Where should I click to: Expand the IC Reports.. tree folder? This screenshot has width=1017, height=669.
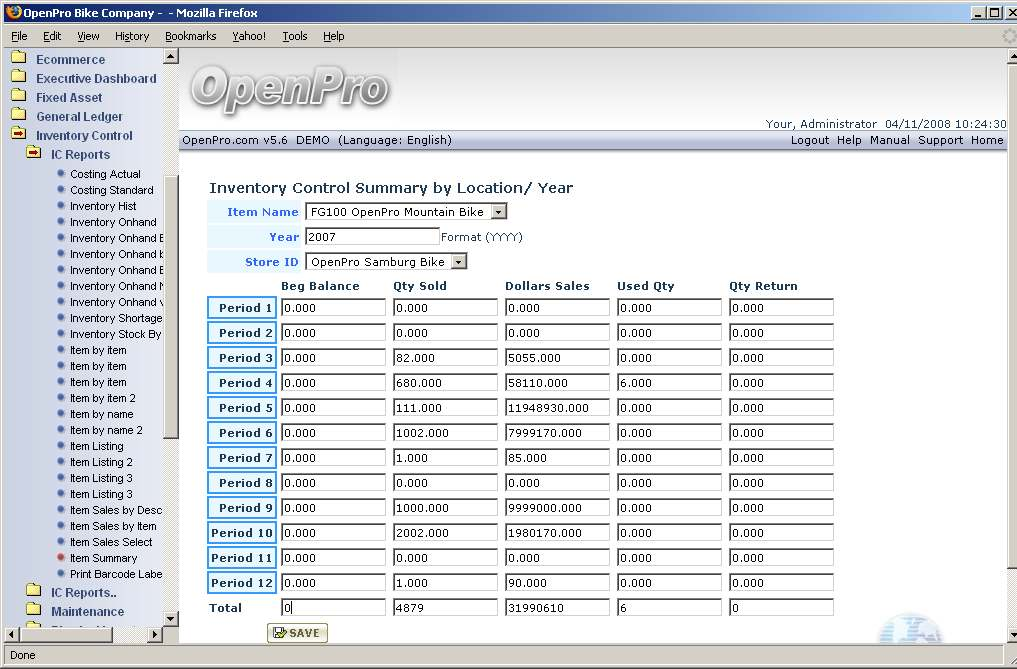(33, 592)
